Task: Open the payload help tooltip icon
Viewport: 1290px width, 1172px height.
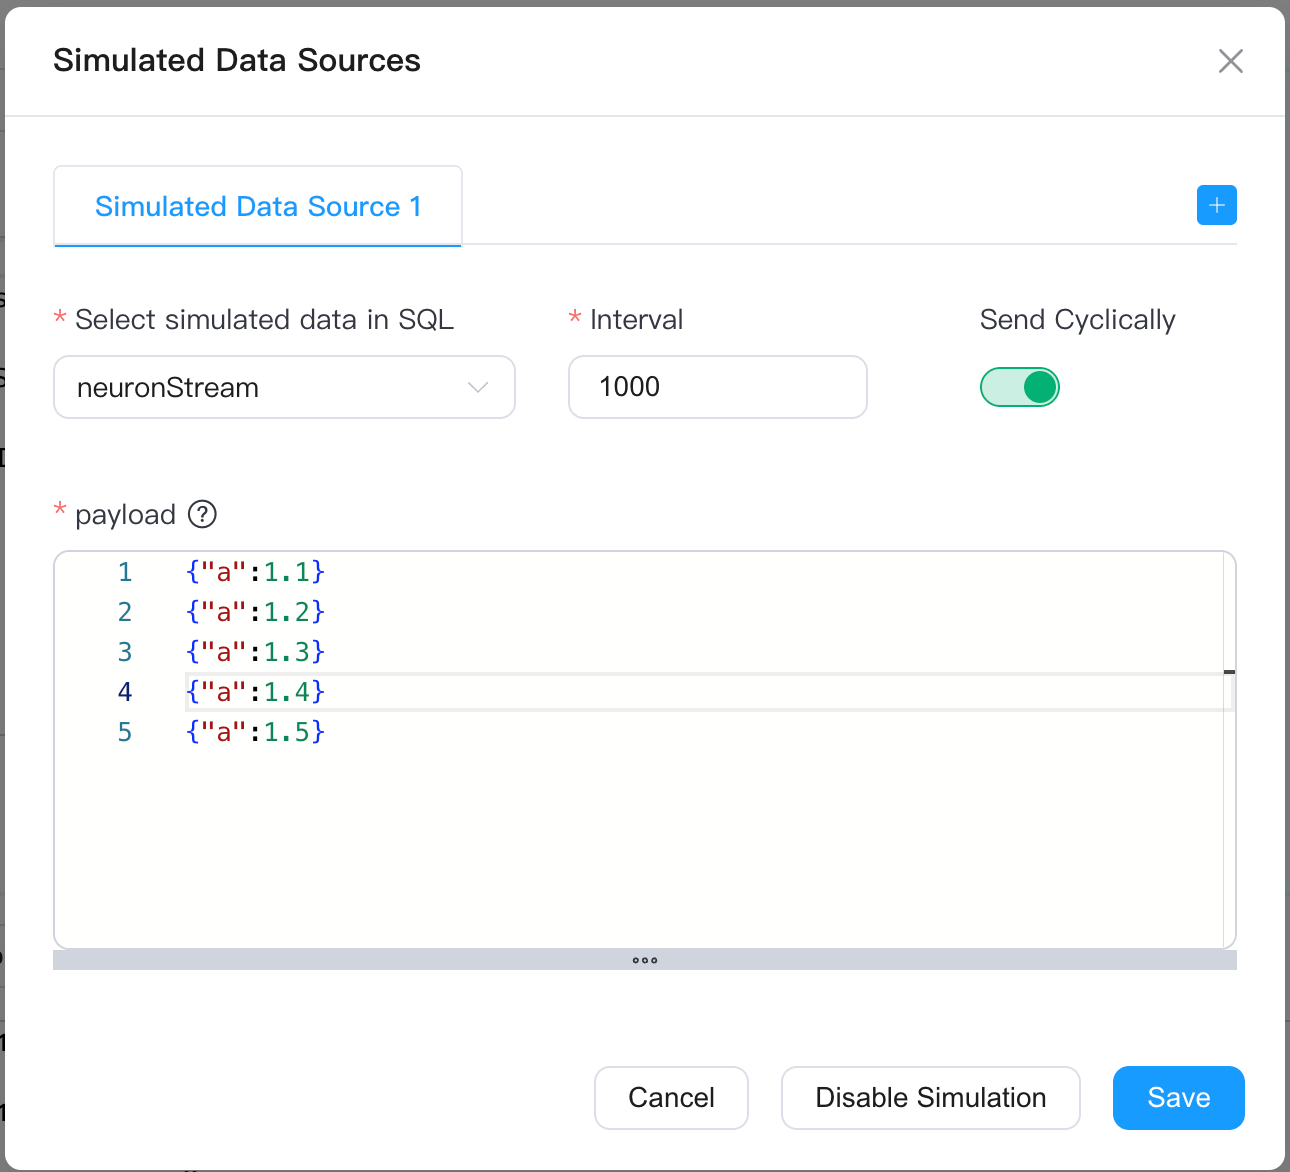Action: (x=202, y=514)
